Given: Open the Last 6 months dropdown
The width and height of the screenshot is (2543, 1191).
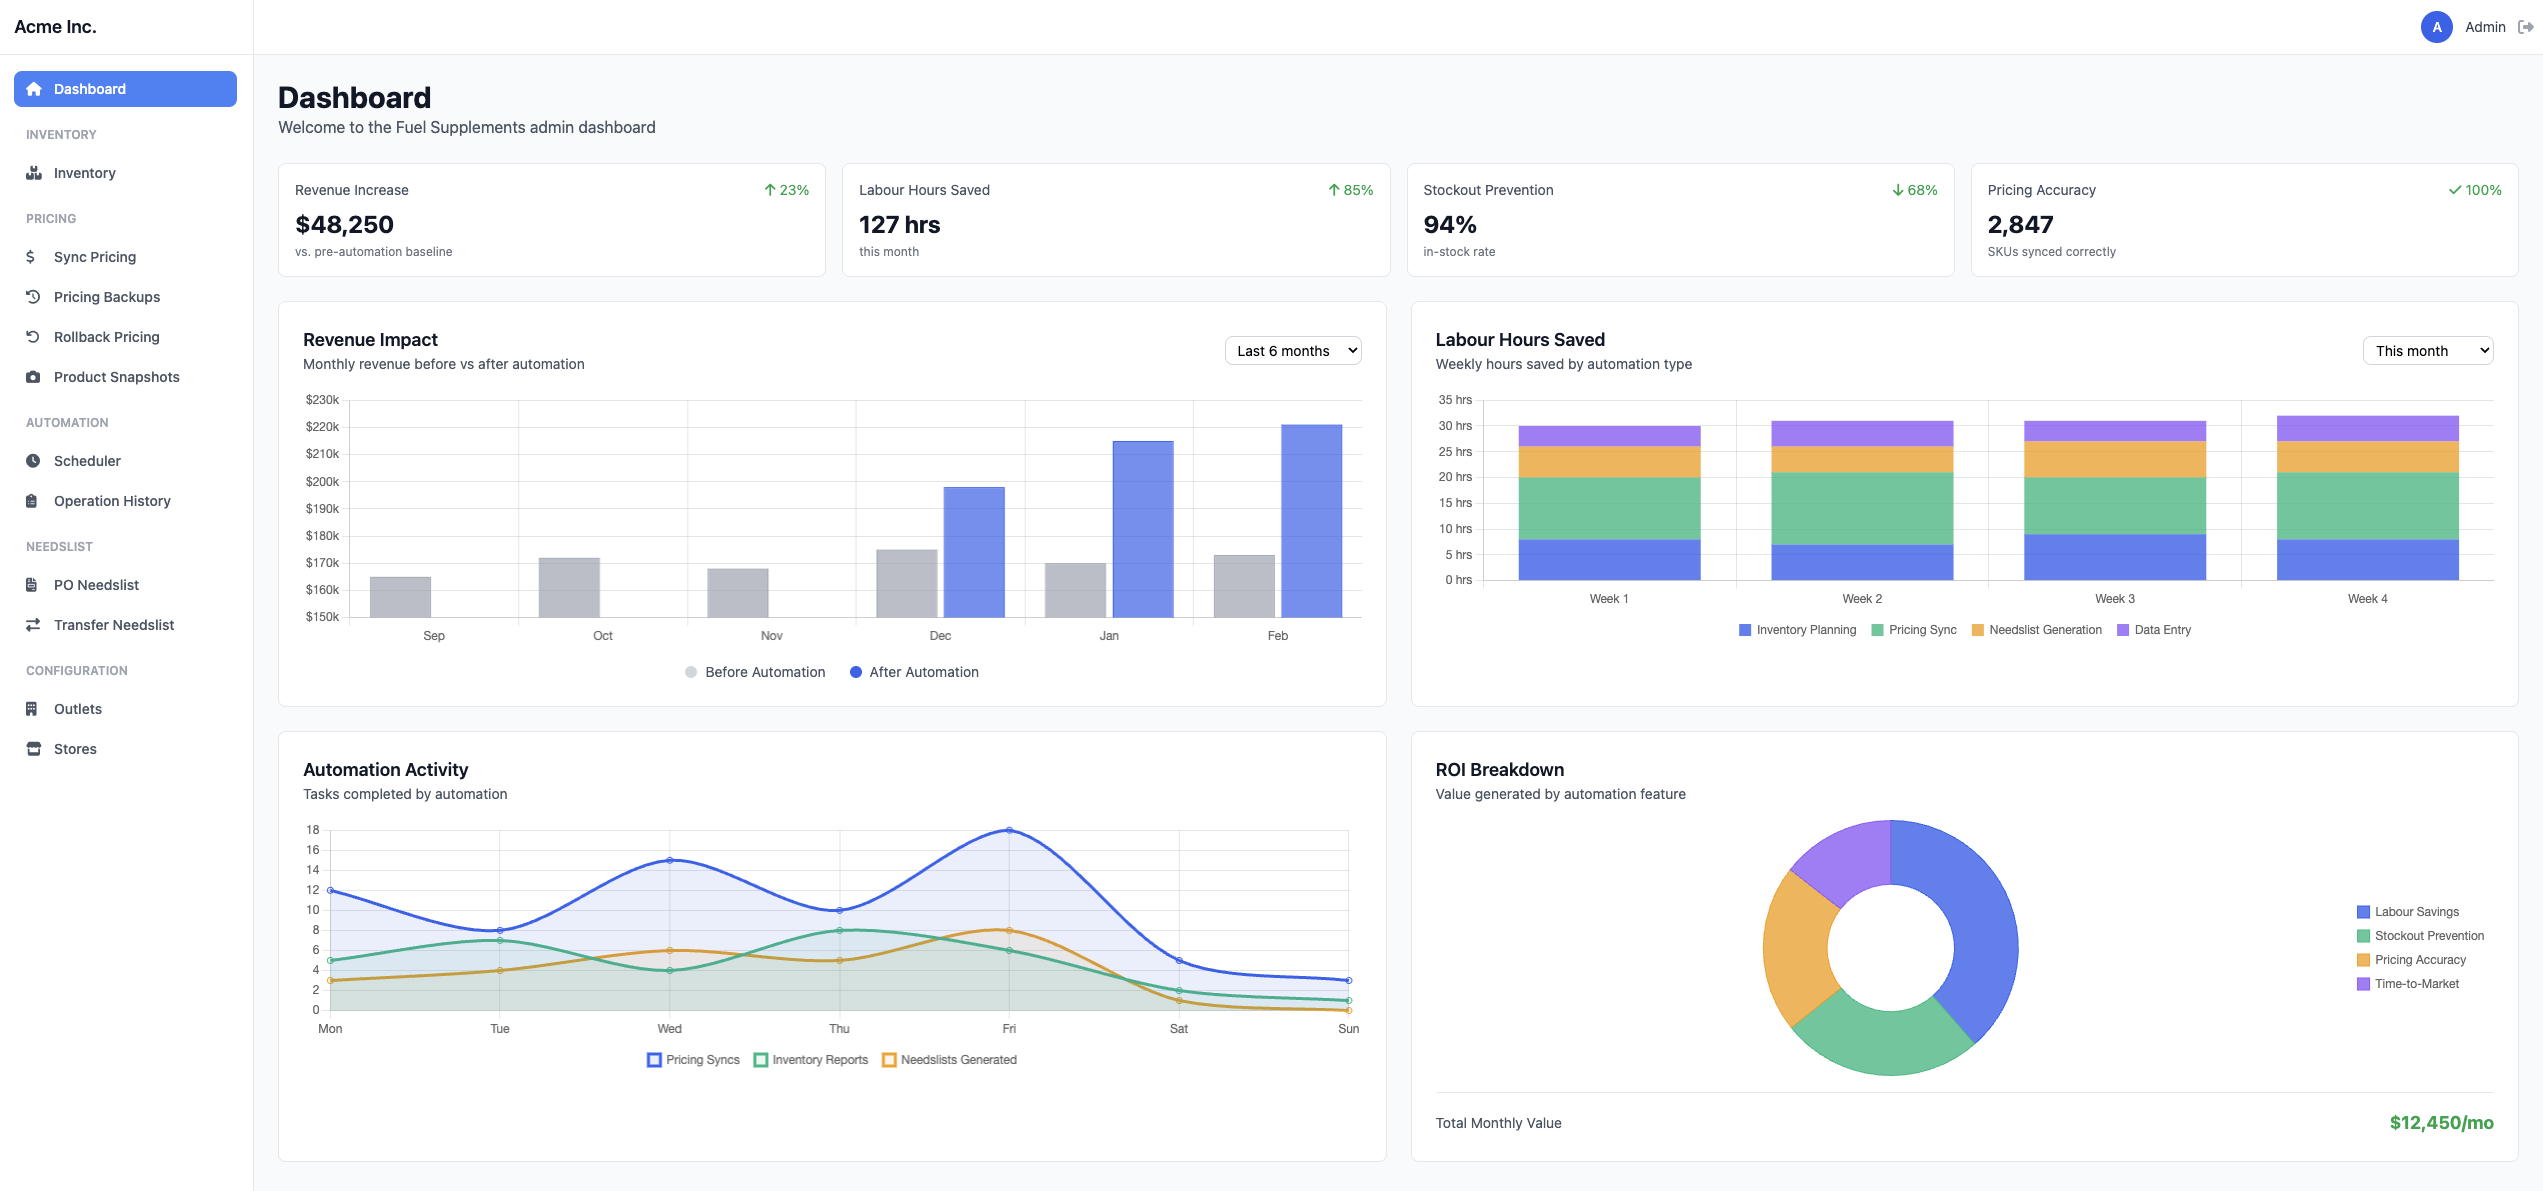Looking at the screenshot, I should 1293,350.
